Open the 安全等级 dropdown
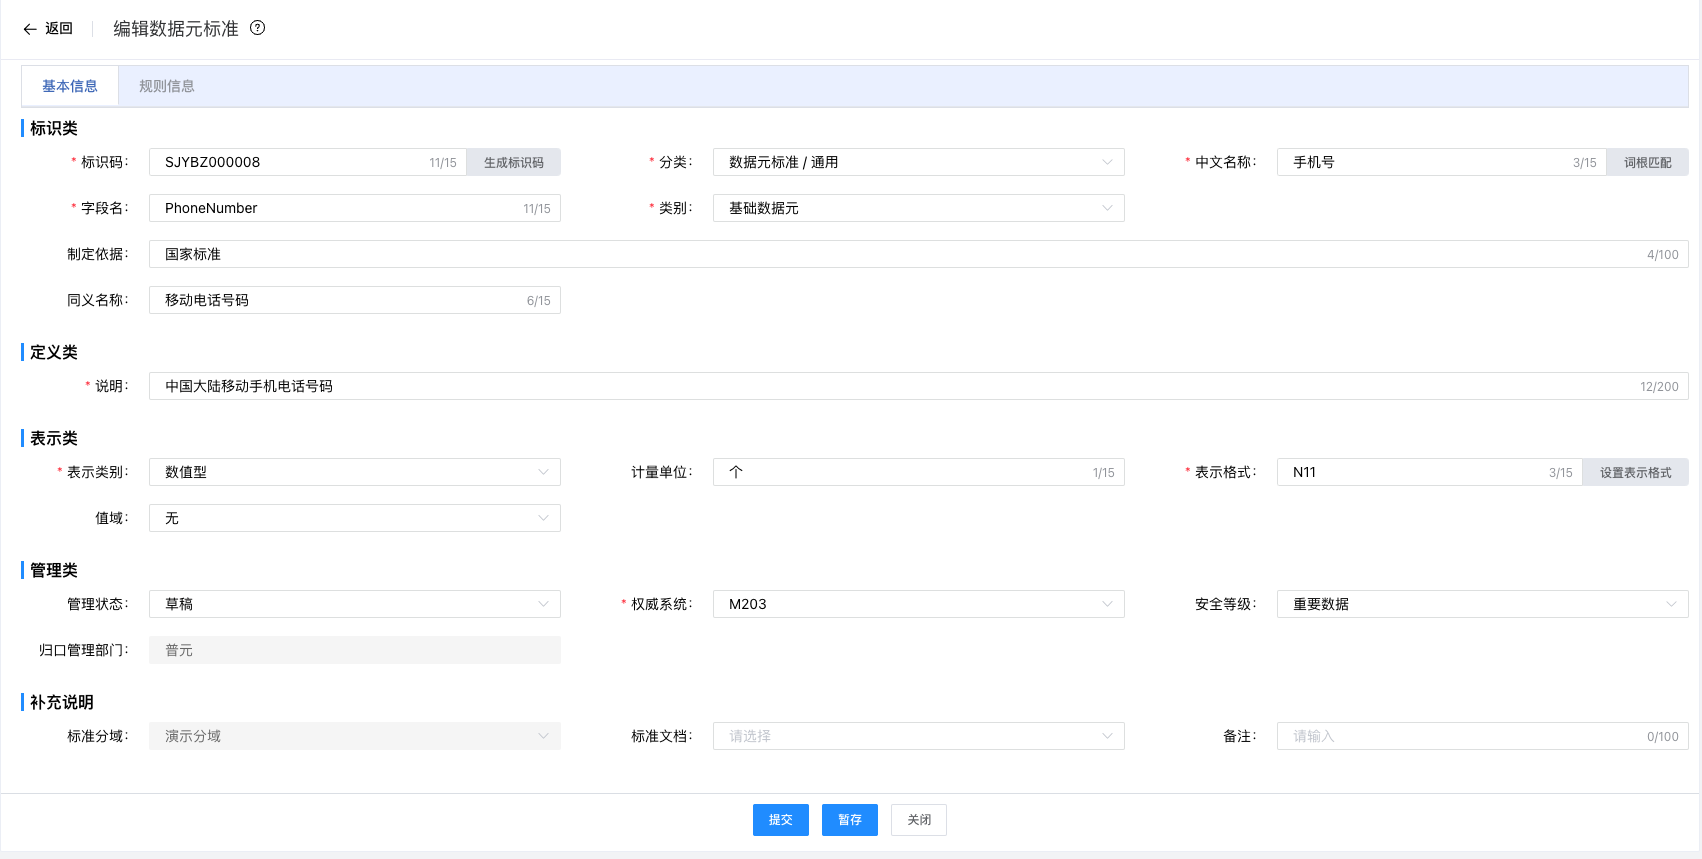 [1482, 604]
